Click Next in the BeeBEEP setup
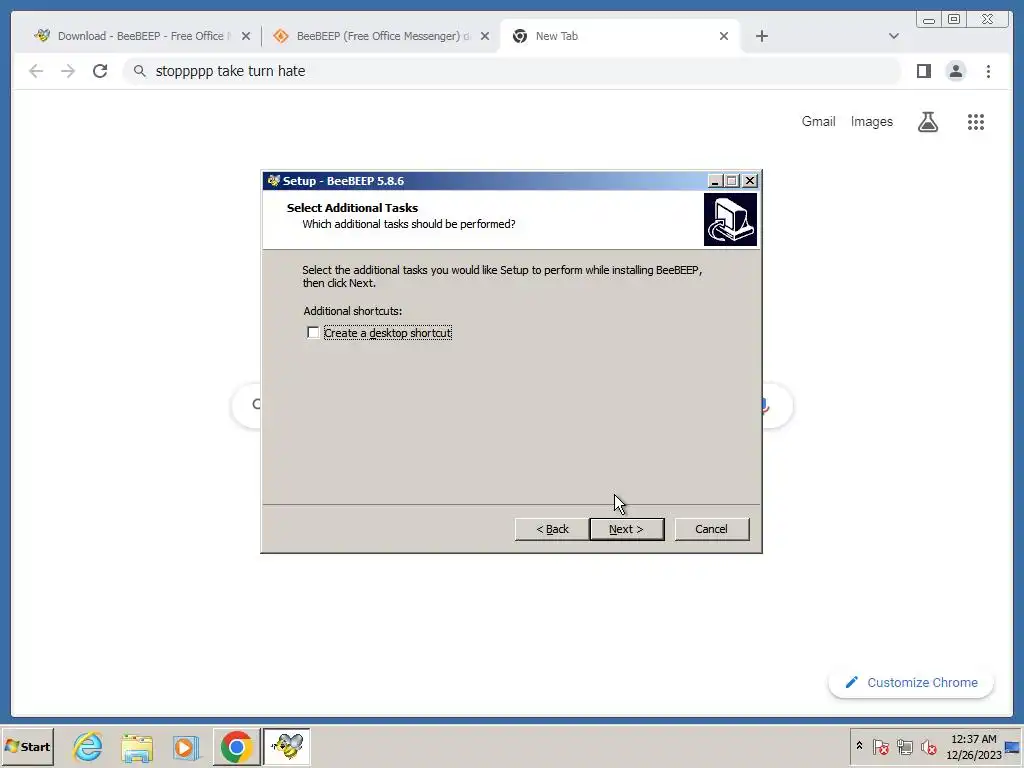1024x768 pixels. click(626, 529)
